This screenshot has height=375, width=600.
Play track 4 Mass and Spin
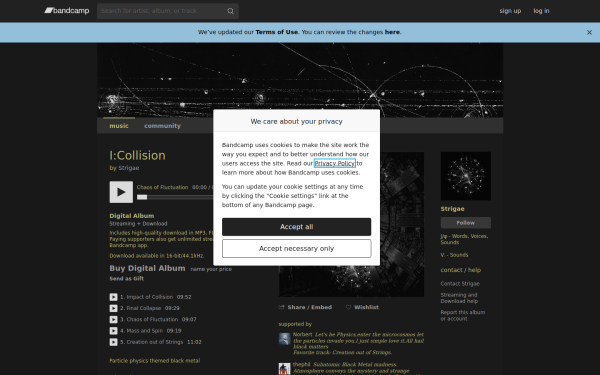coord(113,331)
